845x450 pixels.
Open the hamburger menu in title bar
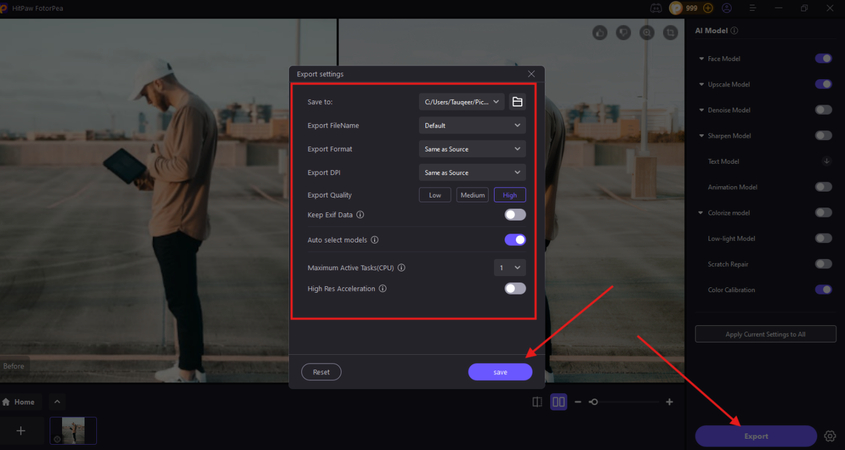[753, 8]
